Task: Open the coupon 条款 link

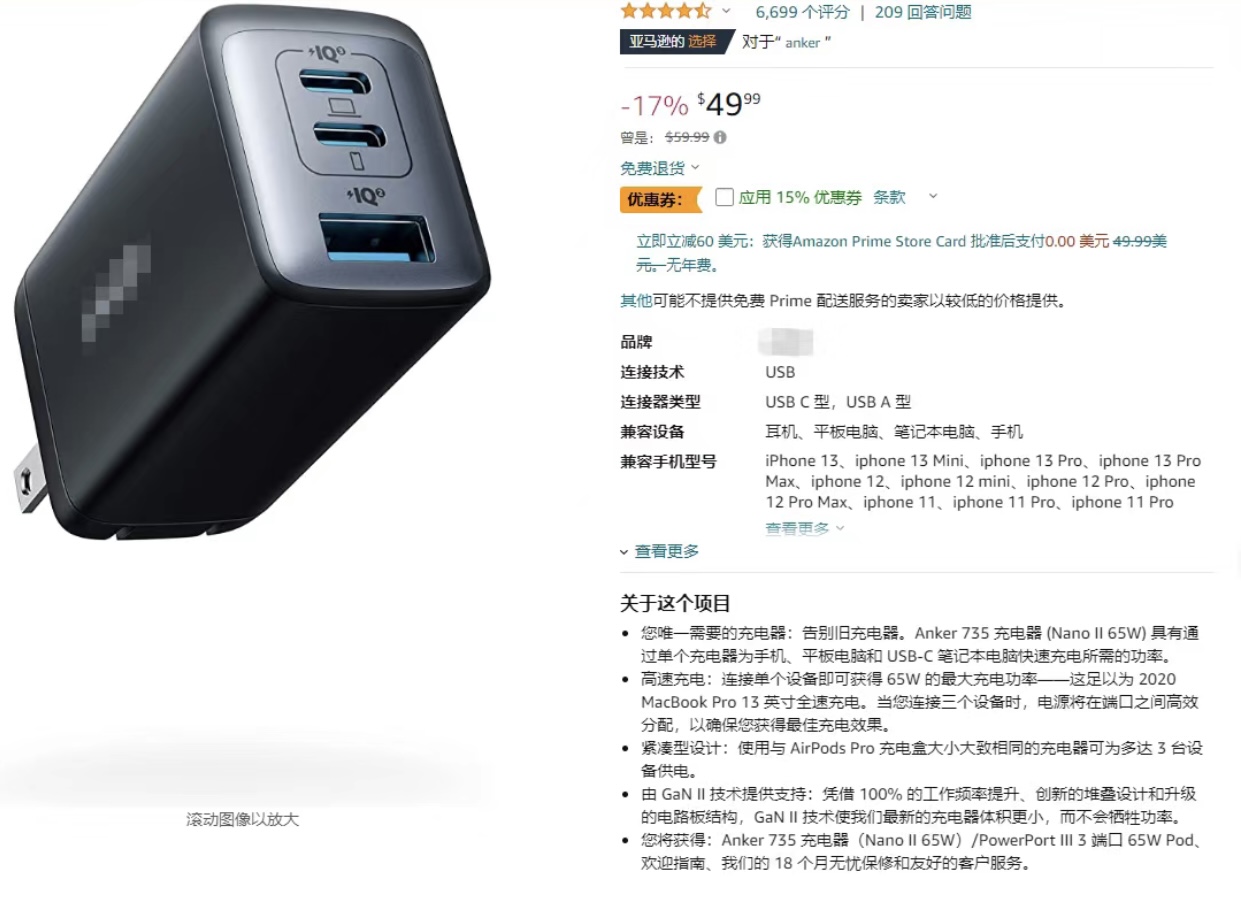Action: click(x=889, y=197)
